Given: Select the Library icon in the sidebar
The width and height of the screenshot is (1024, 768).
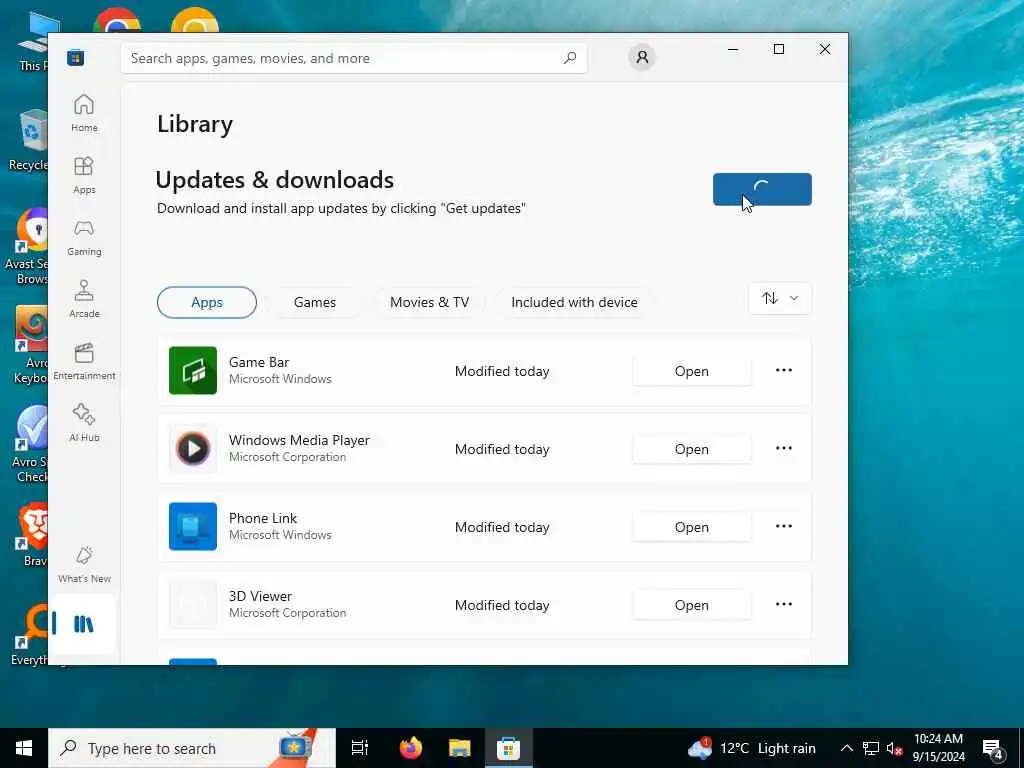Looking at the screenshot, I should point(84,624).
